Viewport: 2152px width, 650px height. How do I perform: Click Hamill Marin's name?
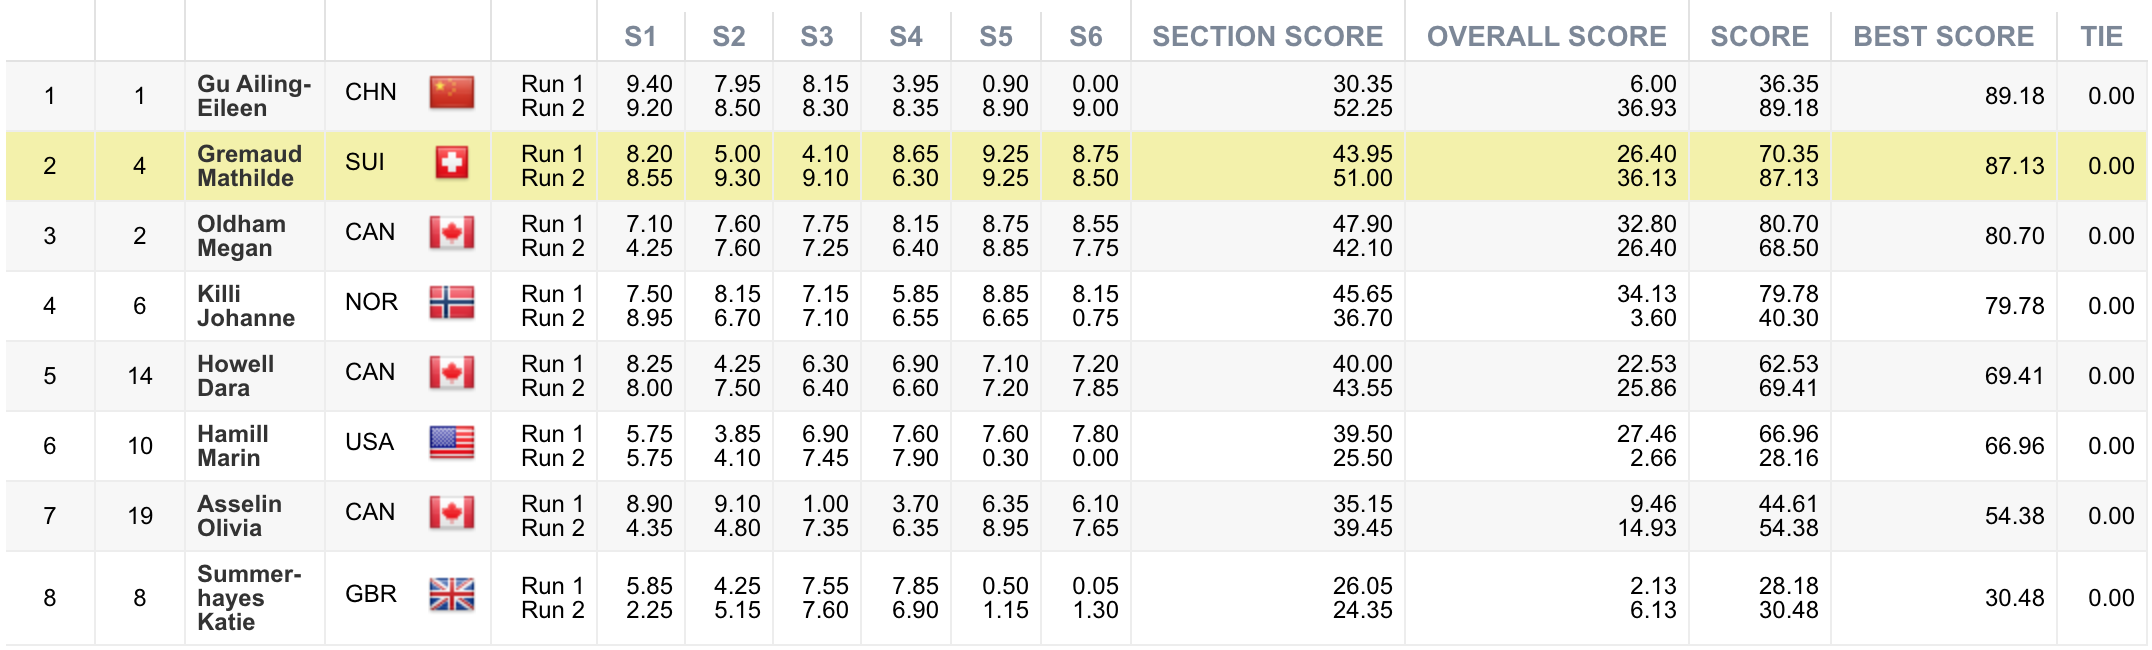coord(233,446)
